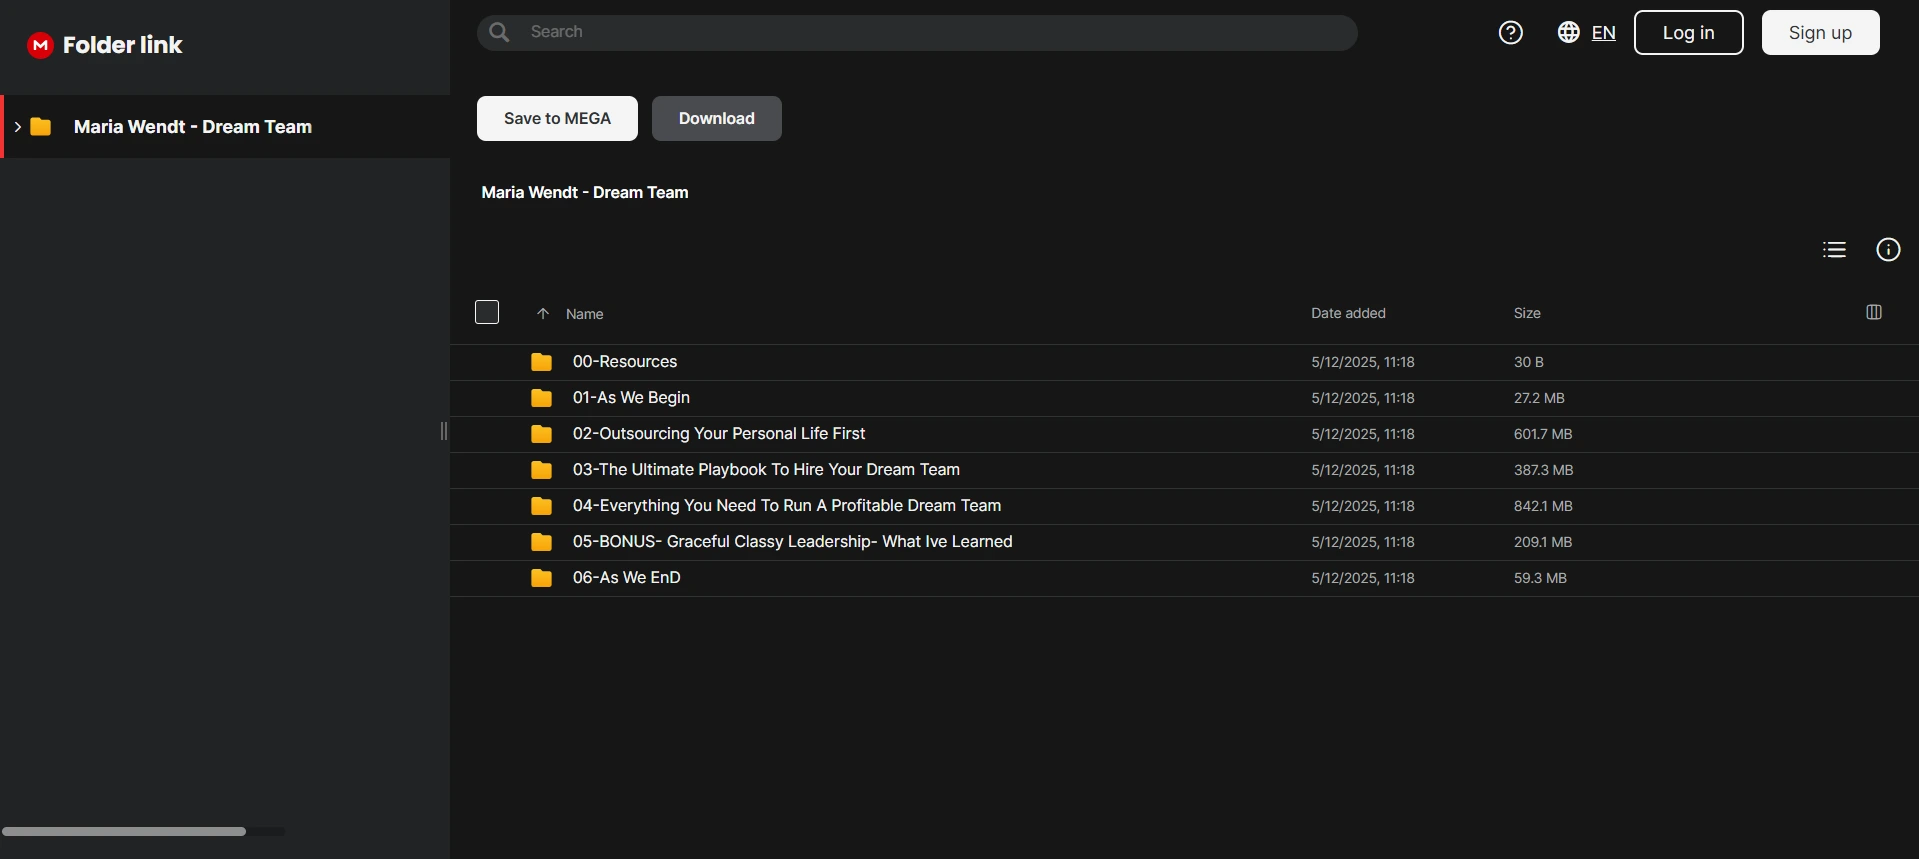This screenshot has width=1919, height=859.
Task: Click folder icon of 02-Outsourcing Your Personal Life First
Action: (x=541, y=434)
